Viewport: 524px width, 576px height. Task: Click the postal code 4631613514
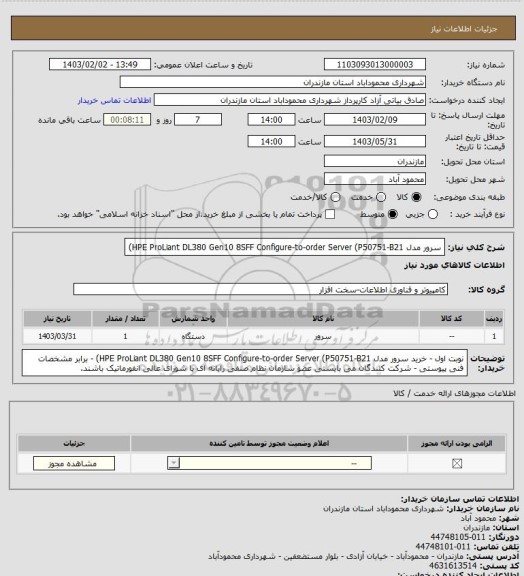click(453, 566)
